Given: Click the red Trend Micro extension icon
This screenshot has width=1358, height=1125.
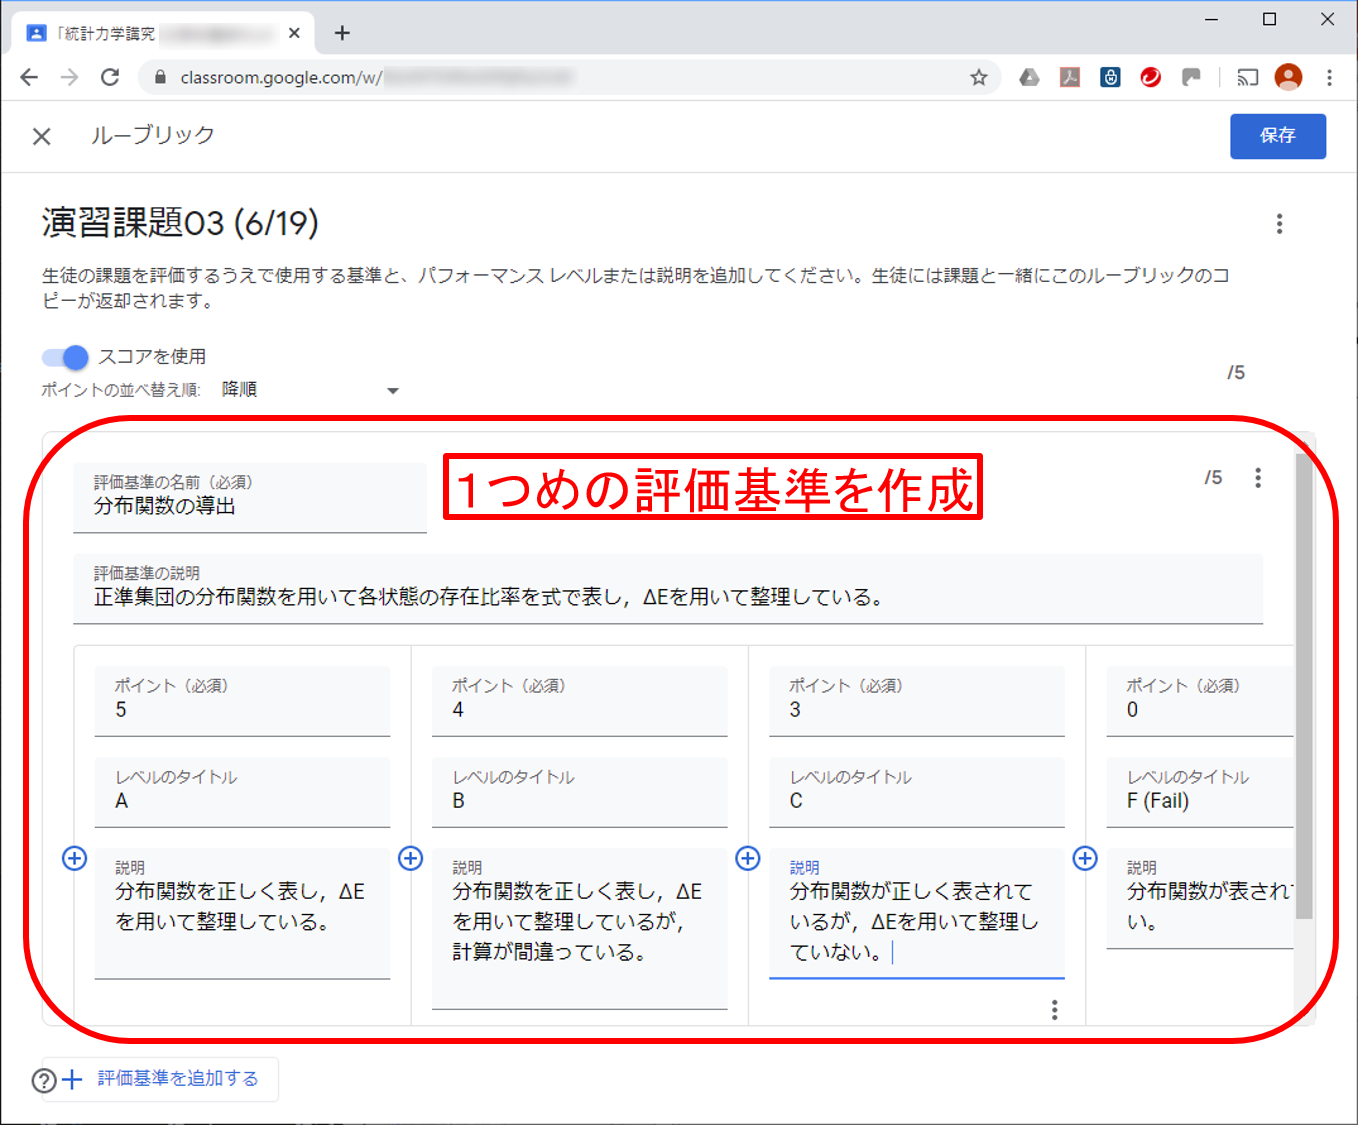Looking at the screenshot, I should (x=1151, y=77).
